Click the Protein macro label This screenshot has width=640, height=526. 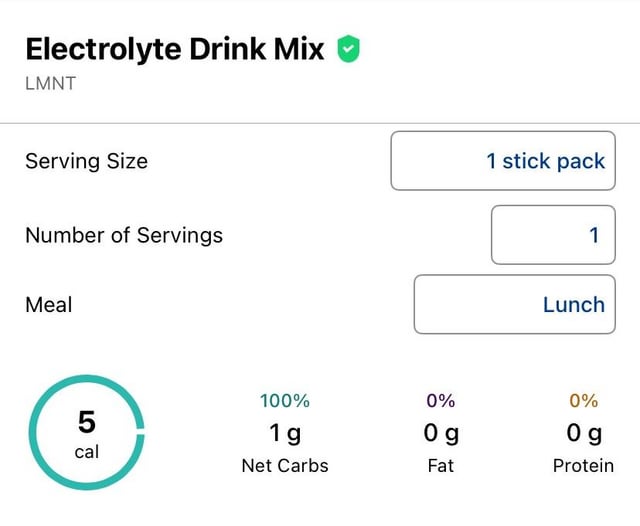[x=584, y=465]
